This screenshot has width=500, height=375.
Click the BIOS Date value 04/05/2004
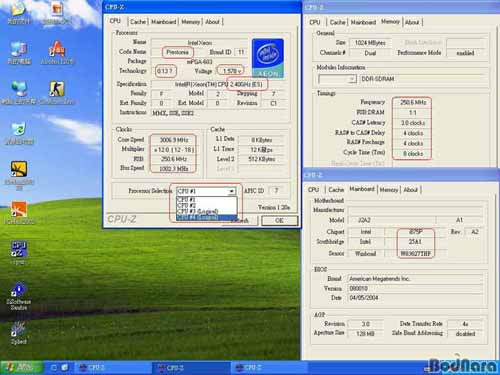pos(415,297)
